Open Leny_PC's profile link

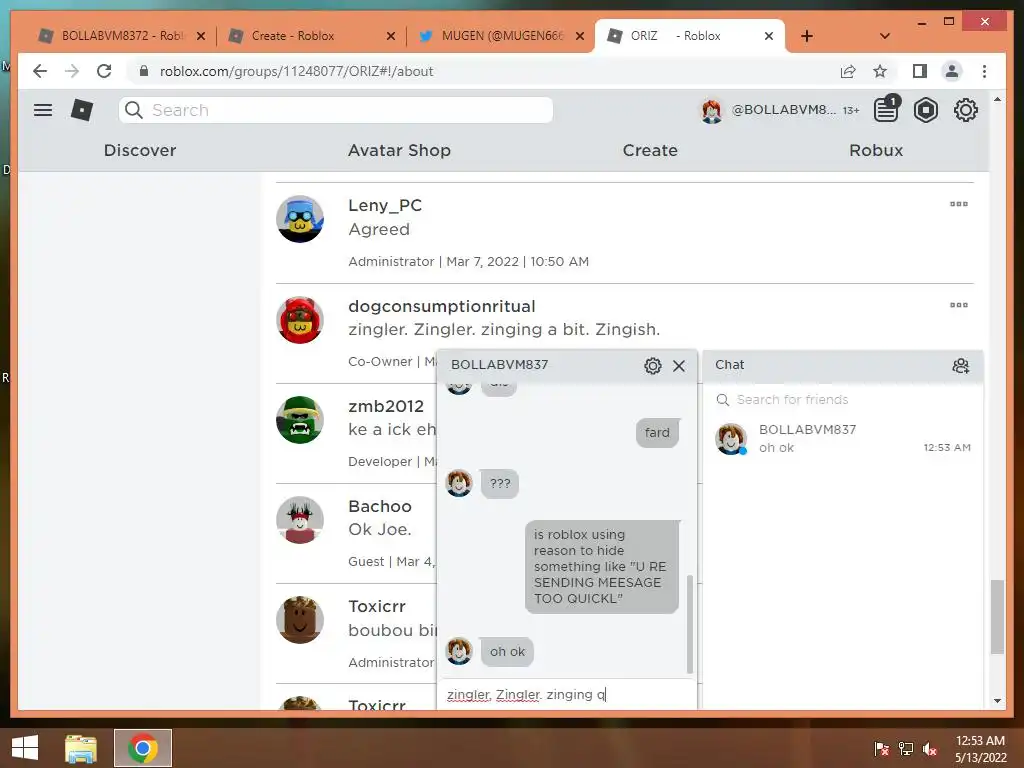pyautogui.click(x=385, y=205)
